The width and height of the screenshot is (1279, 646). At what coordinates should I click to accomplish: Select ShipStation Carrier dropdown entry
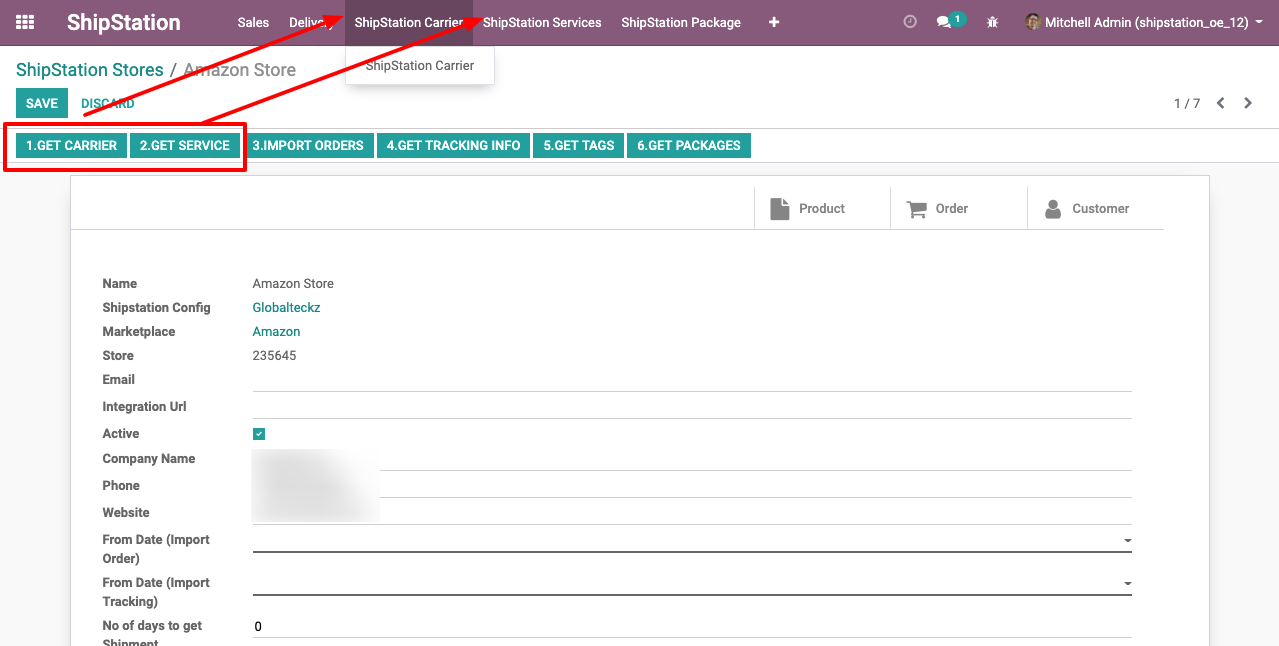coord(420,66)
